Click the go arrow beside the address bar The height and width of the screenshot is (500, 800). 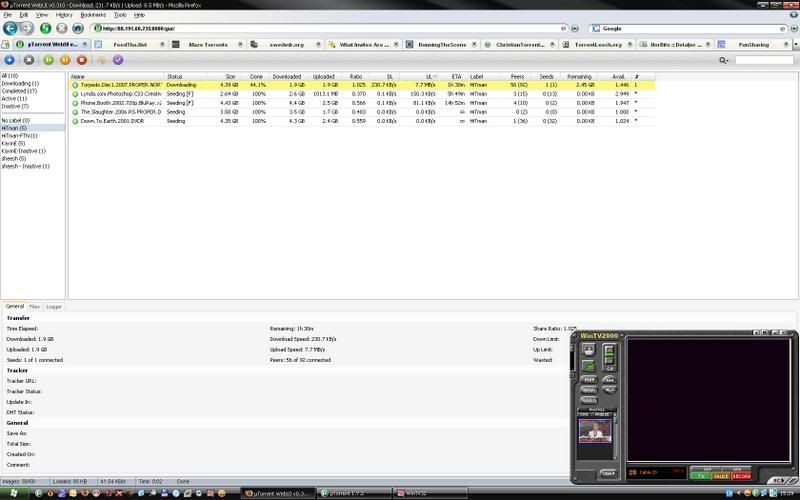point(574,29)
